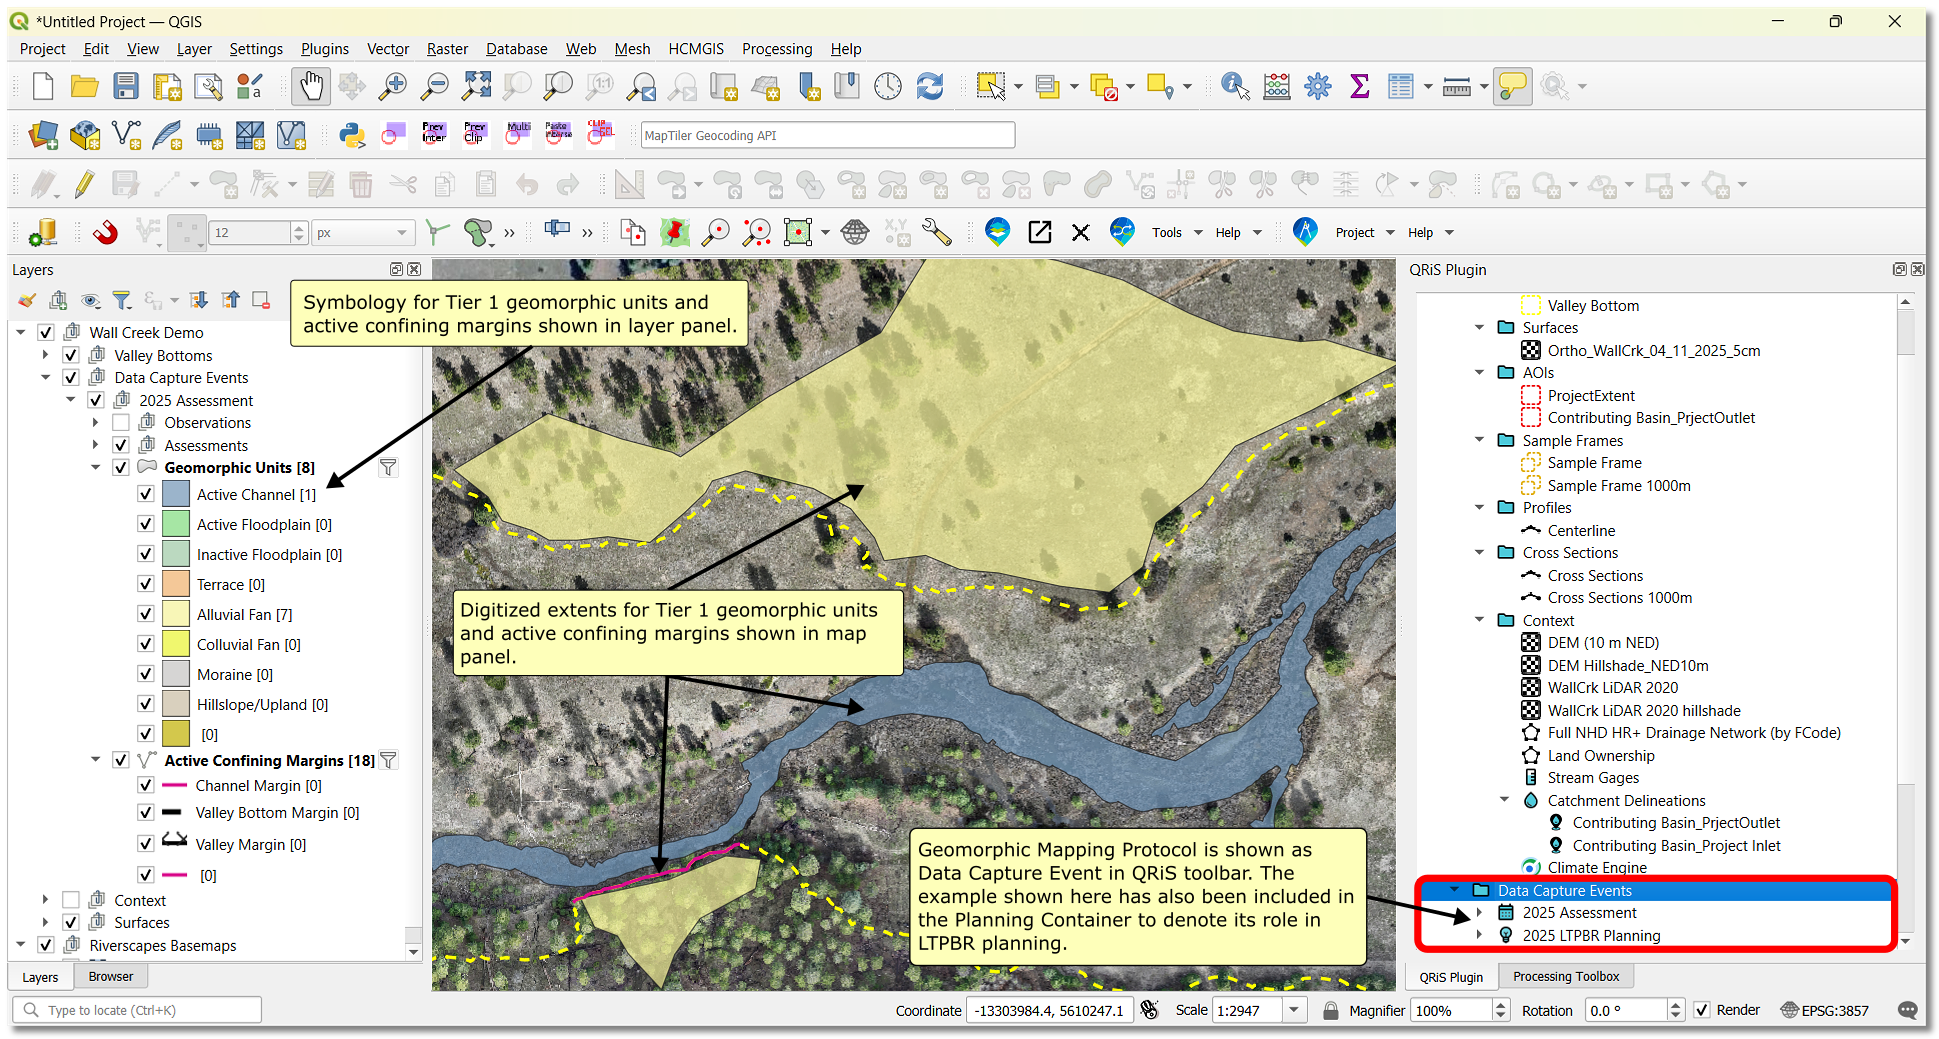Screen dimensions: 1939x1039
Task: Disable the Render checkbox in status bar
Action: coord(1701,1010)
